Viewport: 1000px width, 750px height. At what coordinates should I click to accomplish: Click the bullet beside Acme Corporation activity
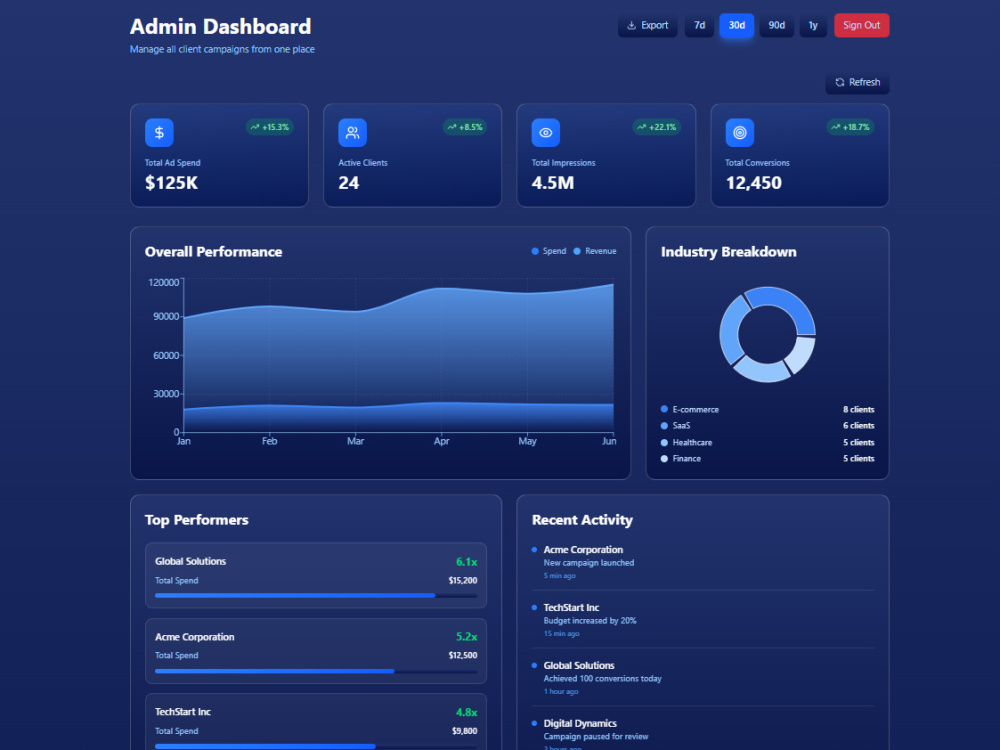534,549
